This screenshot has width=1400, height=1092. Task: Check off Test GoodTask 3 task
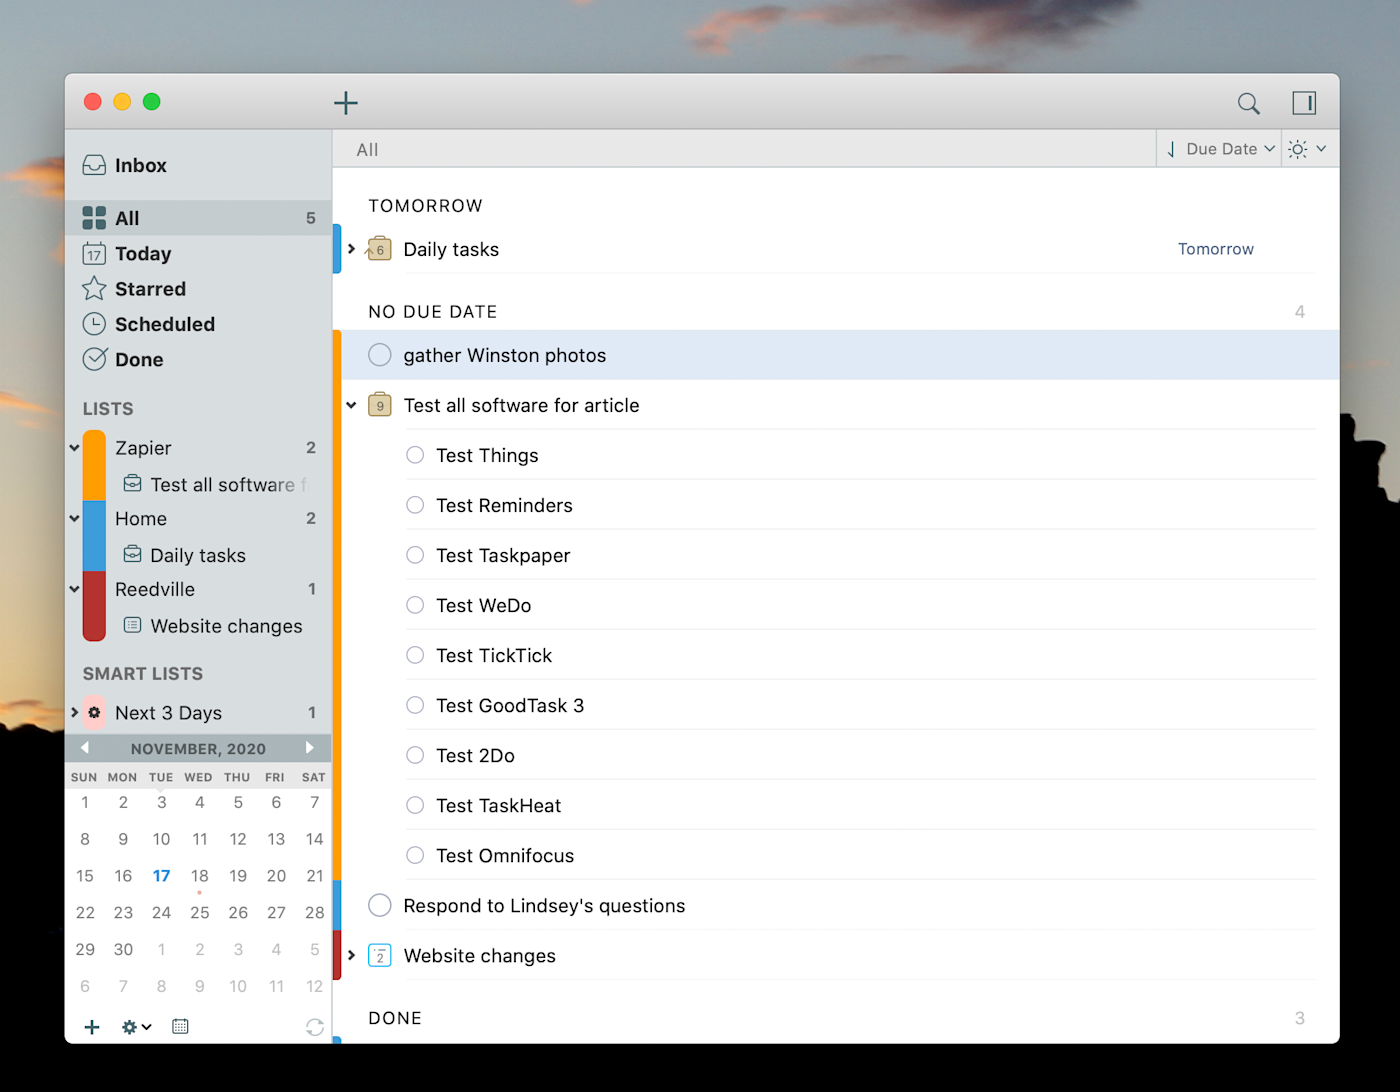415,705
